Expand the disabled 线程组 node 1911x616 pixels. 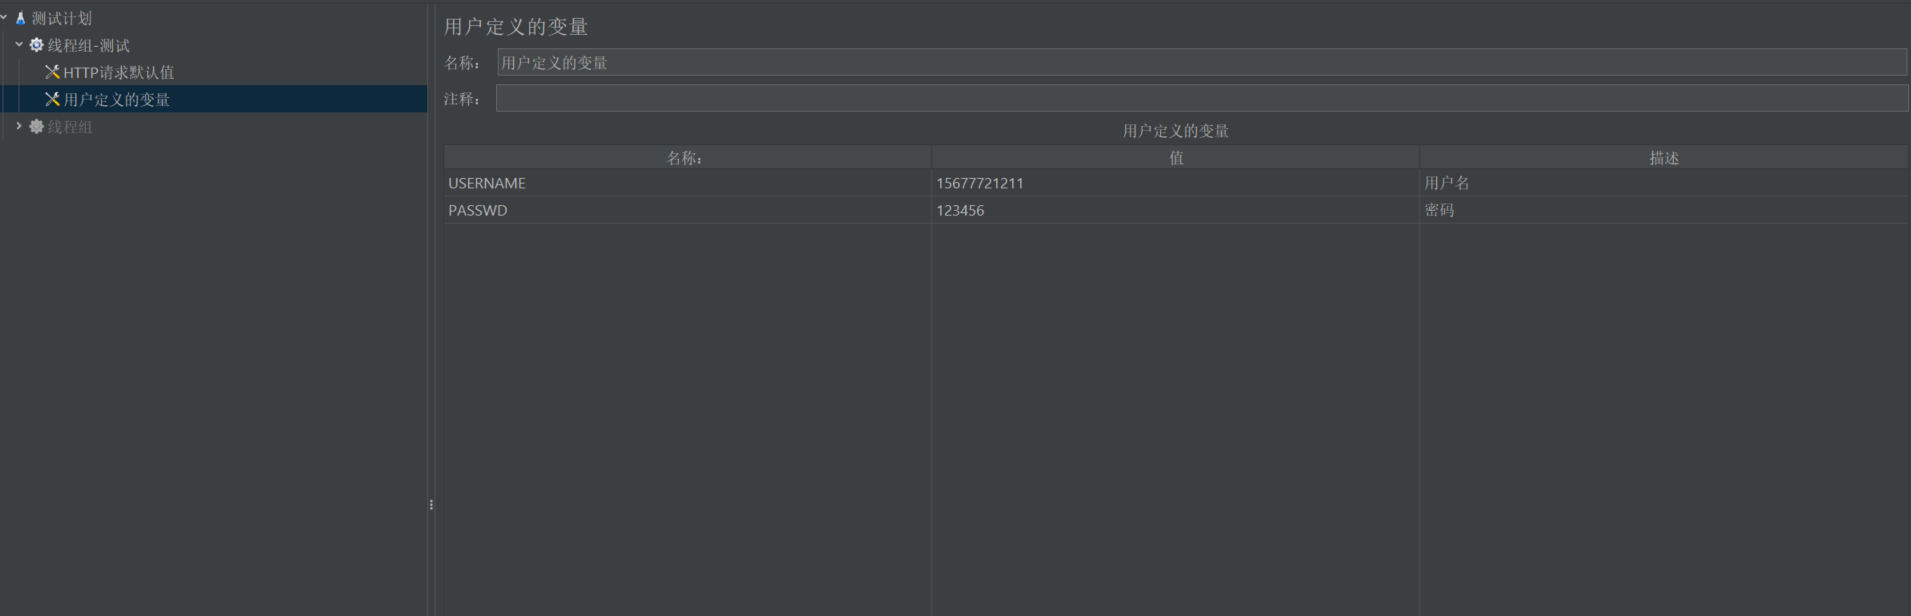(19, 126)
